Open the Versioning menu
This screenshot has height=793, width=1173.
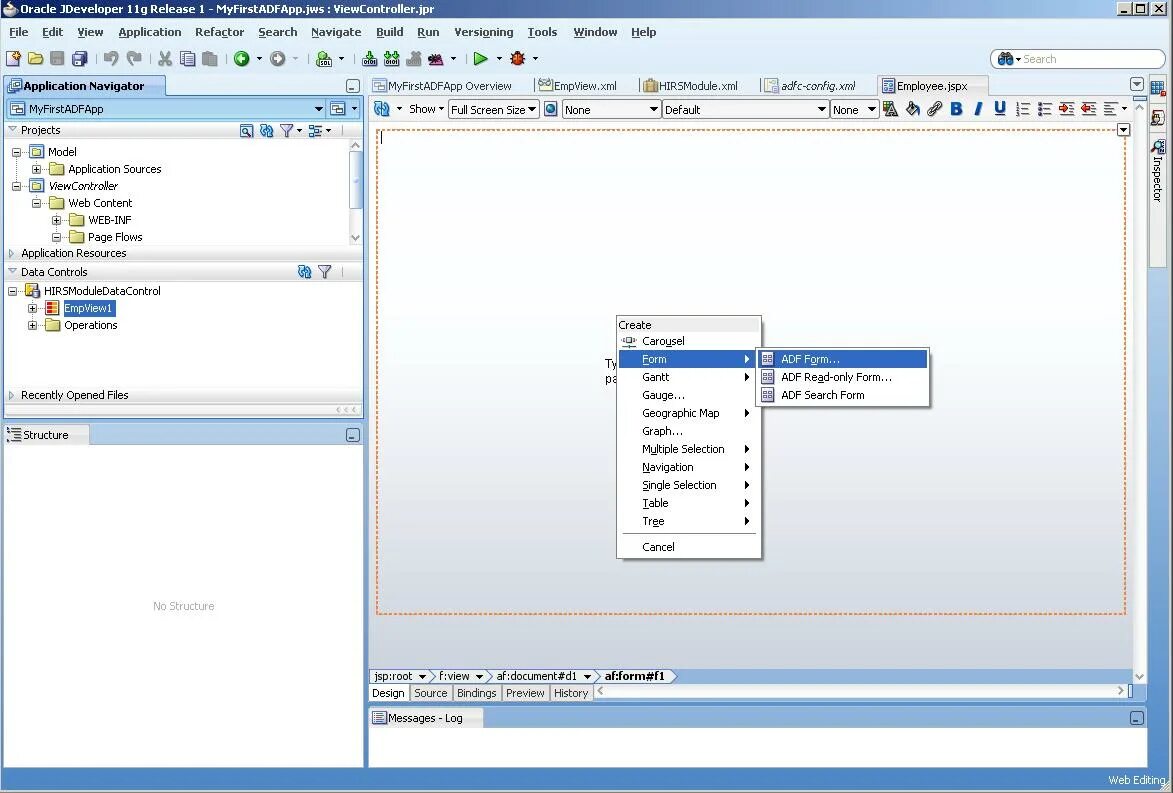pos(483,32)
